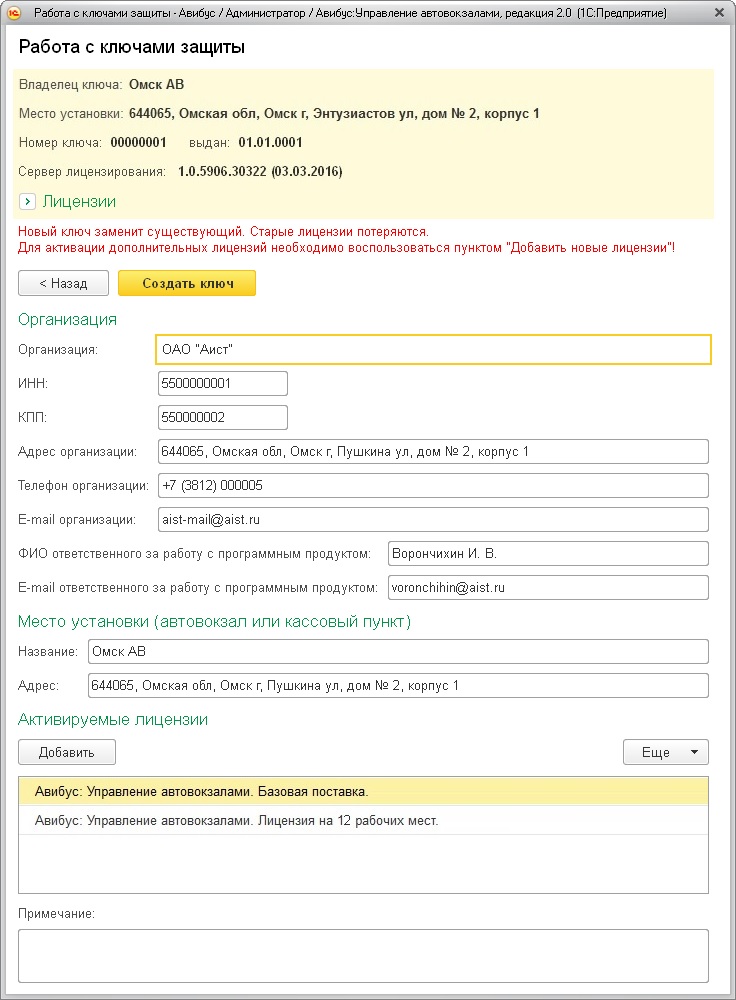Open the Еще dropdown menu
This screenshot has width=736, height=1000.
coord(665,752)
